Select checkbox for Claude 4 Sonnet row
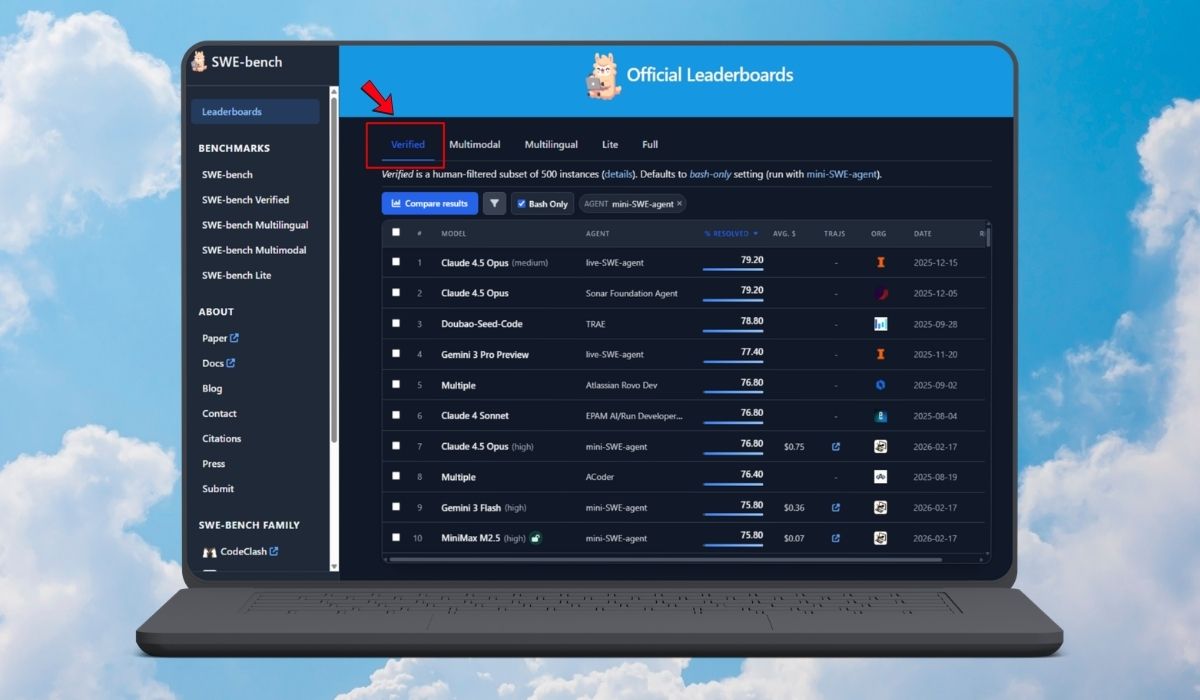1200x700 pixels. [x=396, y=415]
